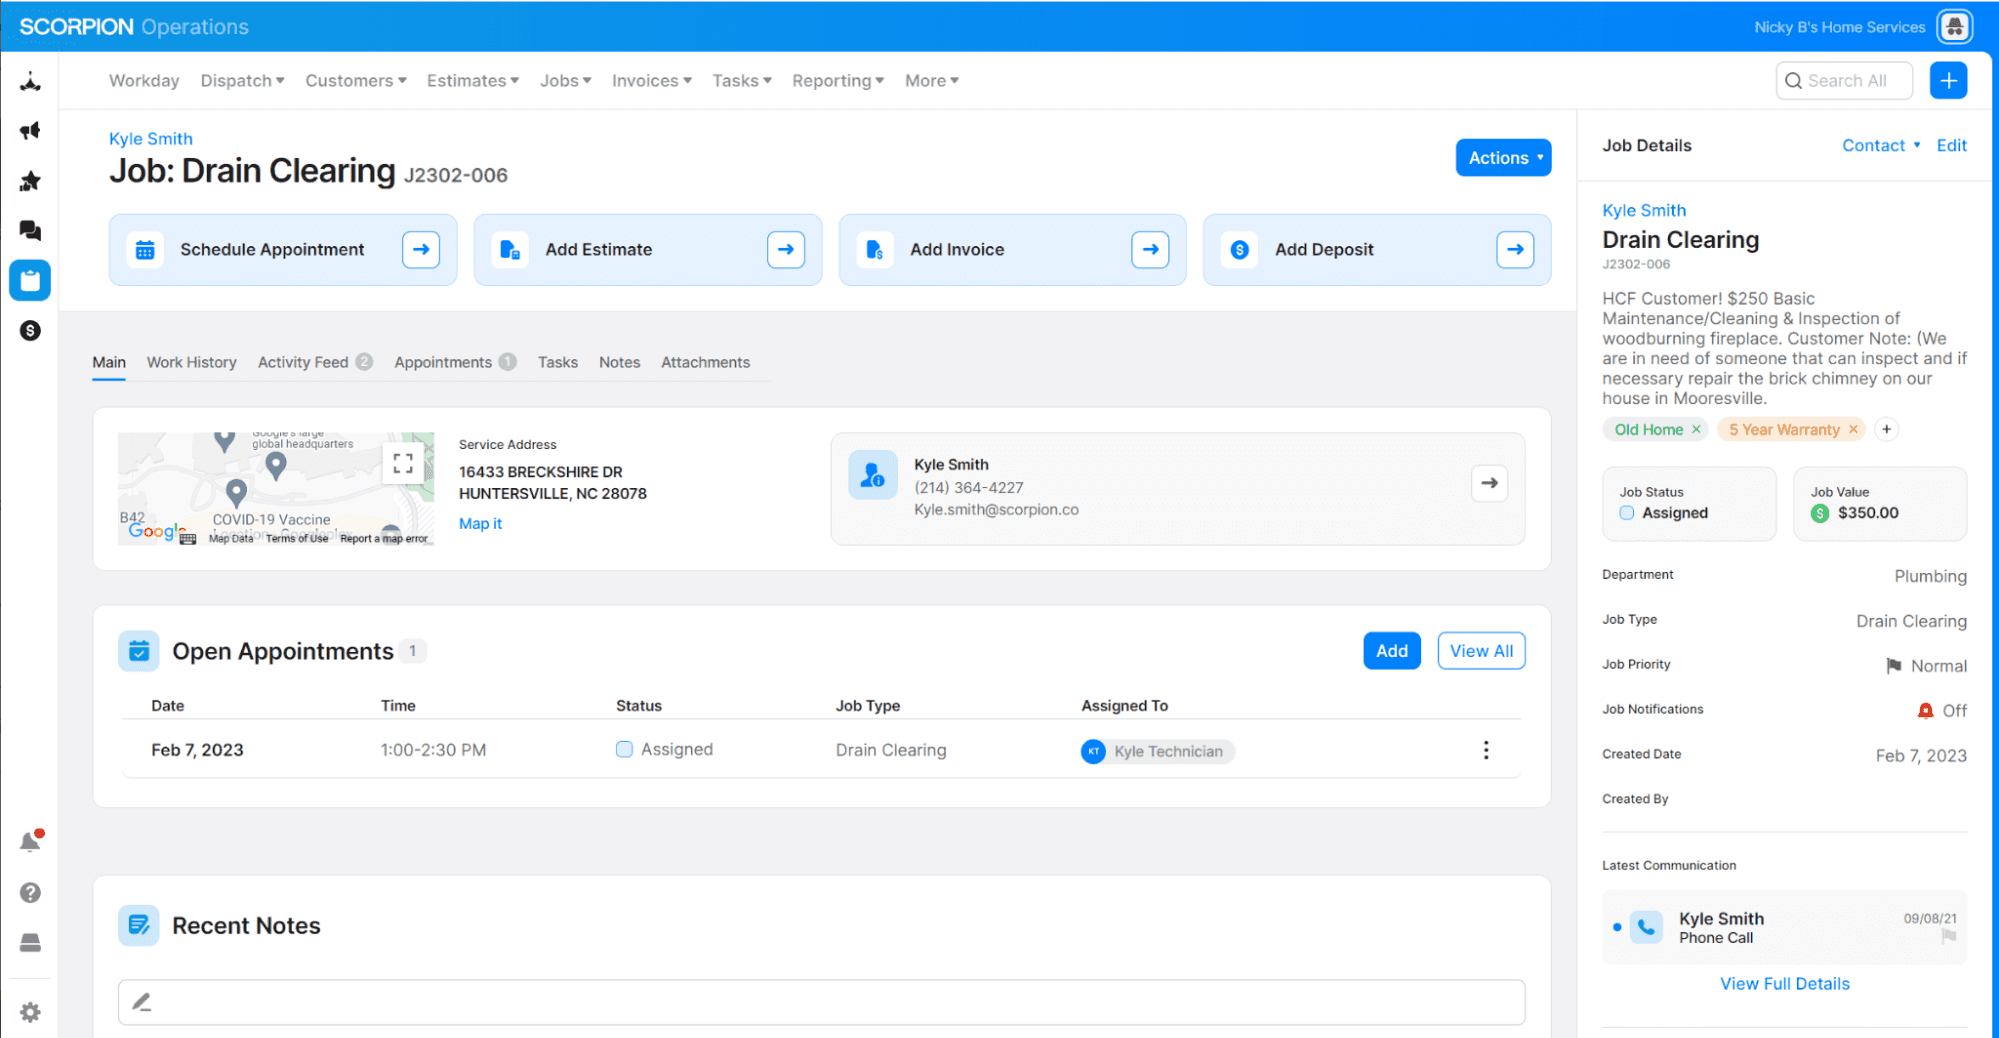Open the Attachments tab
The width and height of the screenshot is (1999, 1038).
click(x=705, y=362)
